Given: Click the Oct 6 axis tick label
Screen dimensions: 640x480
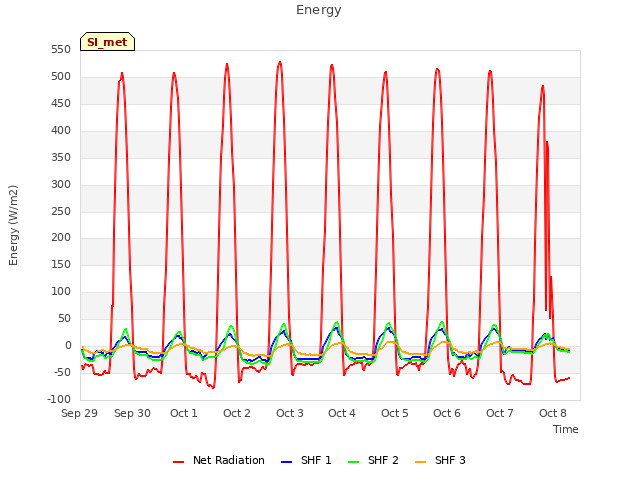Looking at the screenshot, I should click(447, 413).
